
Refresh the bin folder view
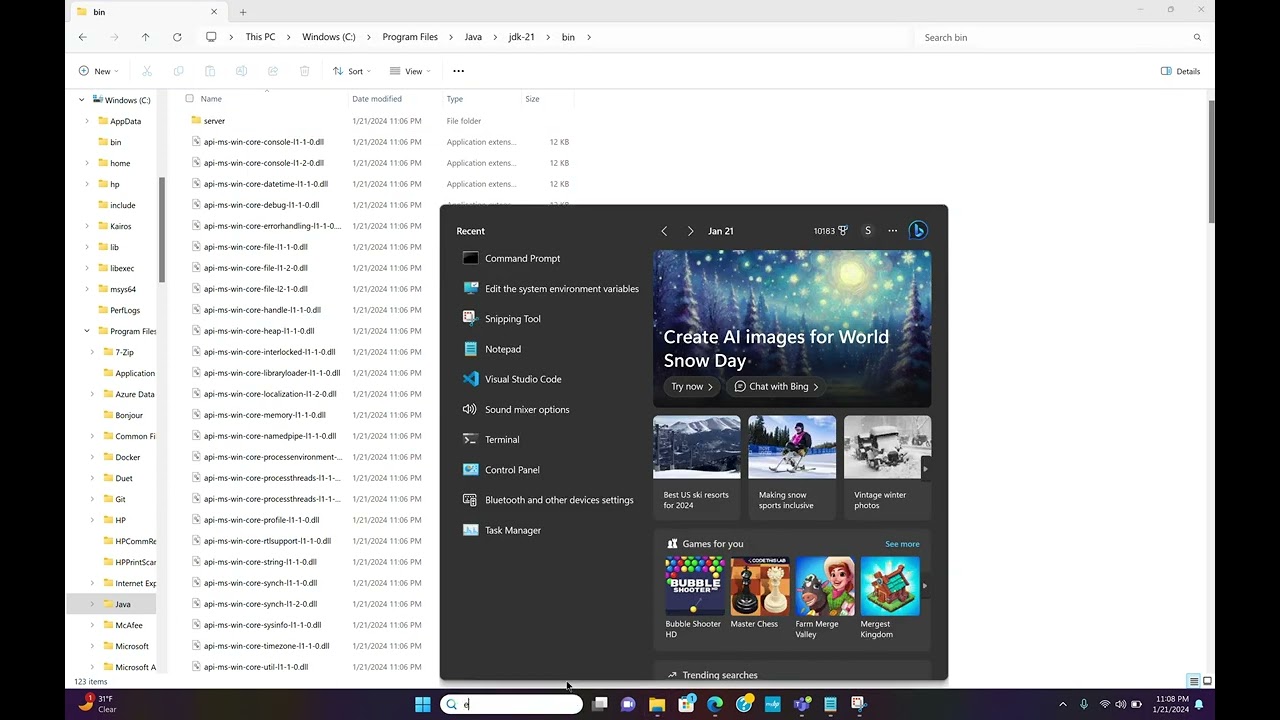[177, 37]
